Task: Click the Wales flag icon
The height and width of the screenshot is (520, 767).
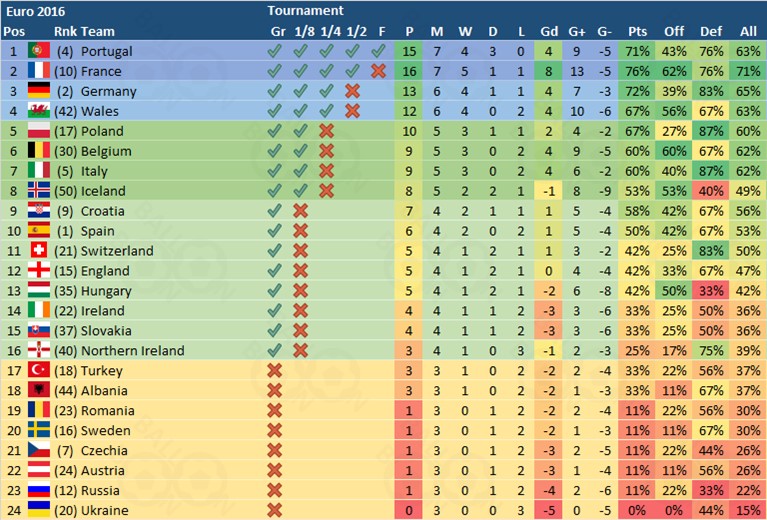Action: pos(39,111)
